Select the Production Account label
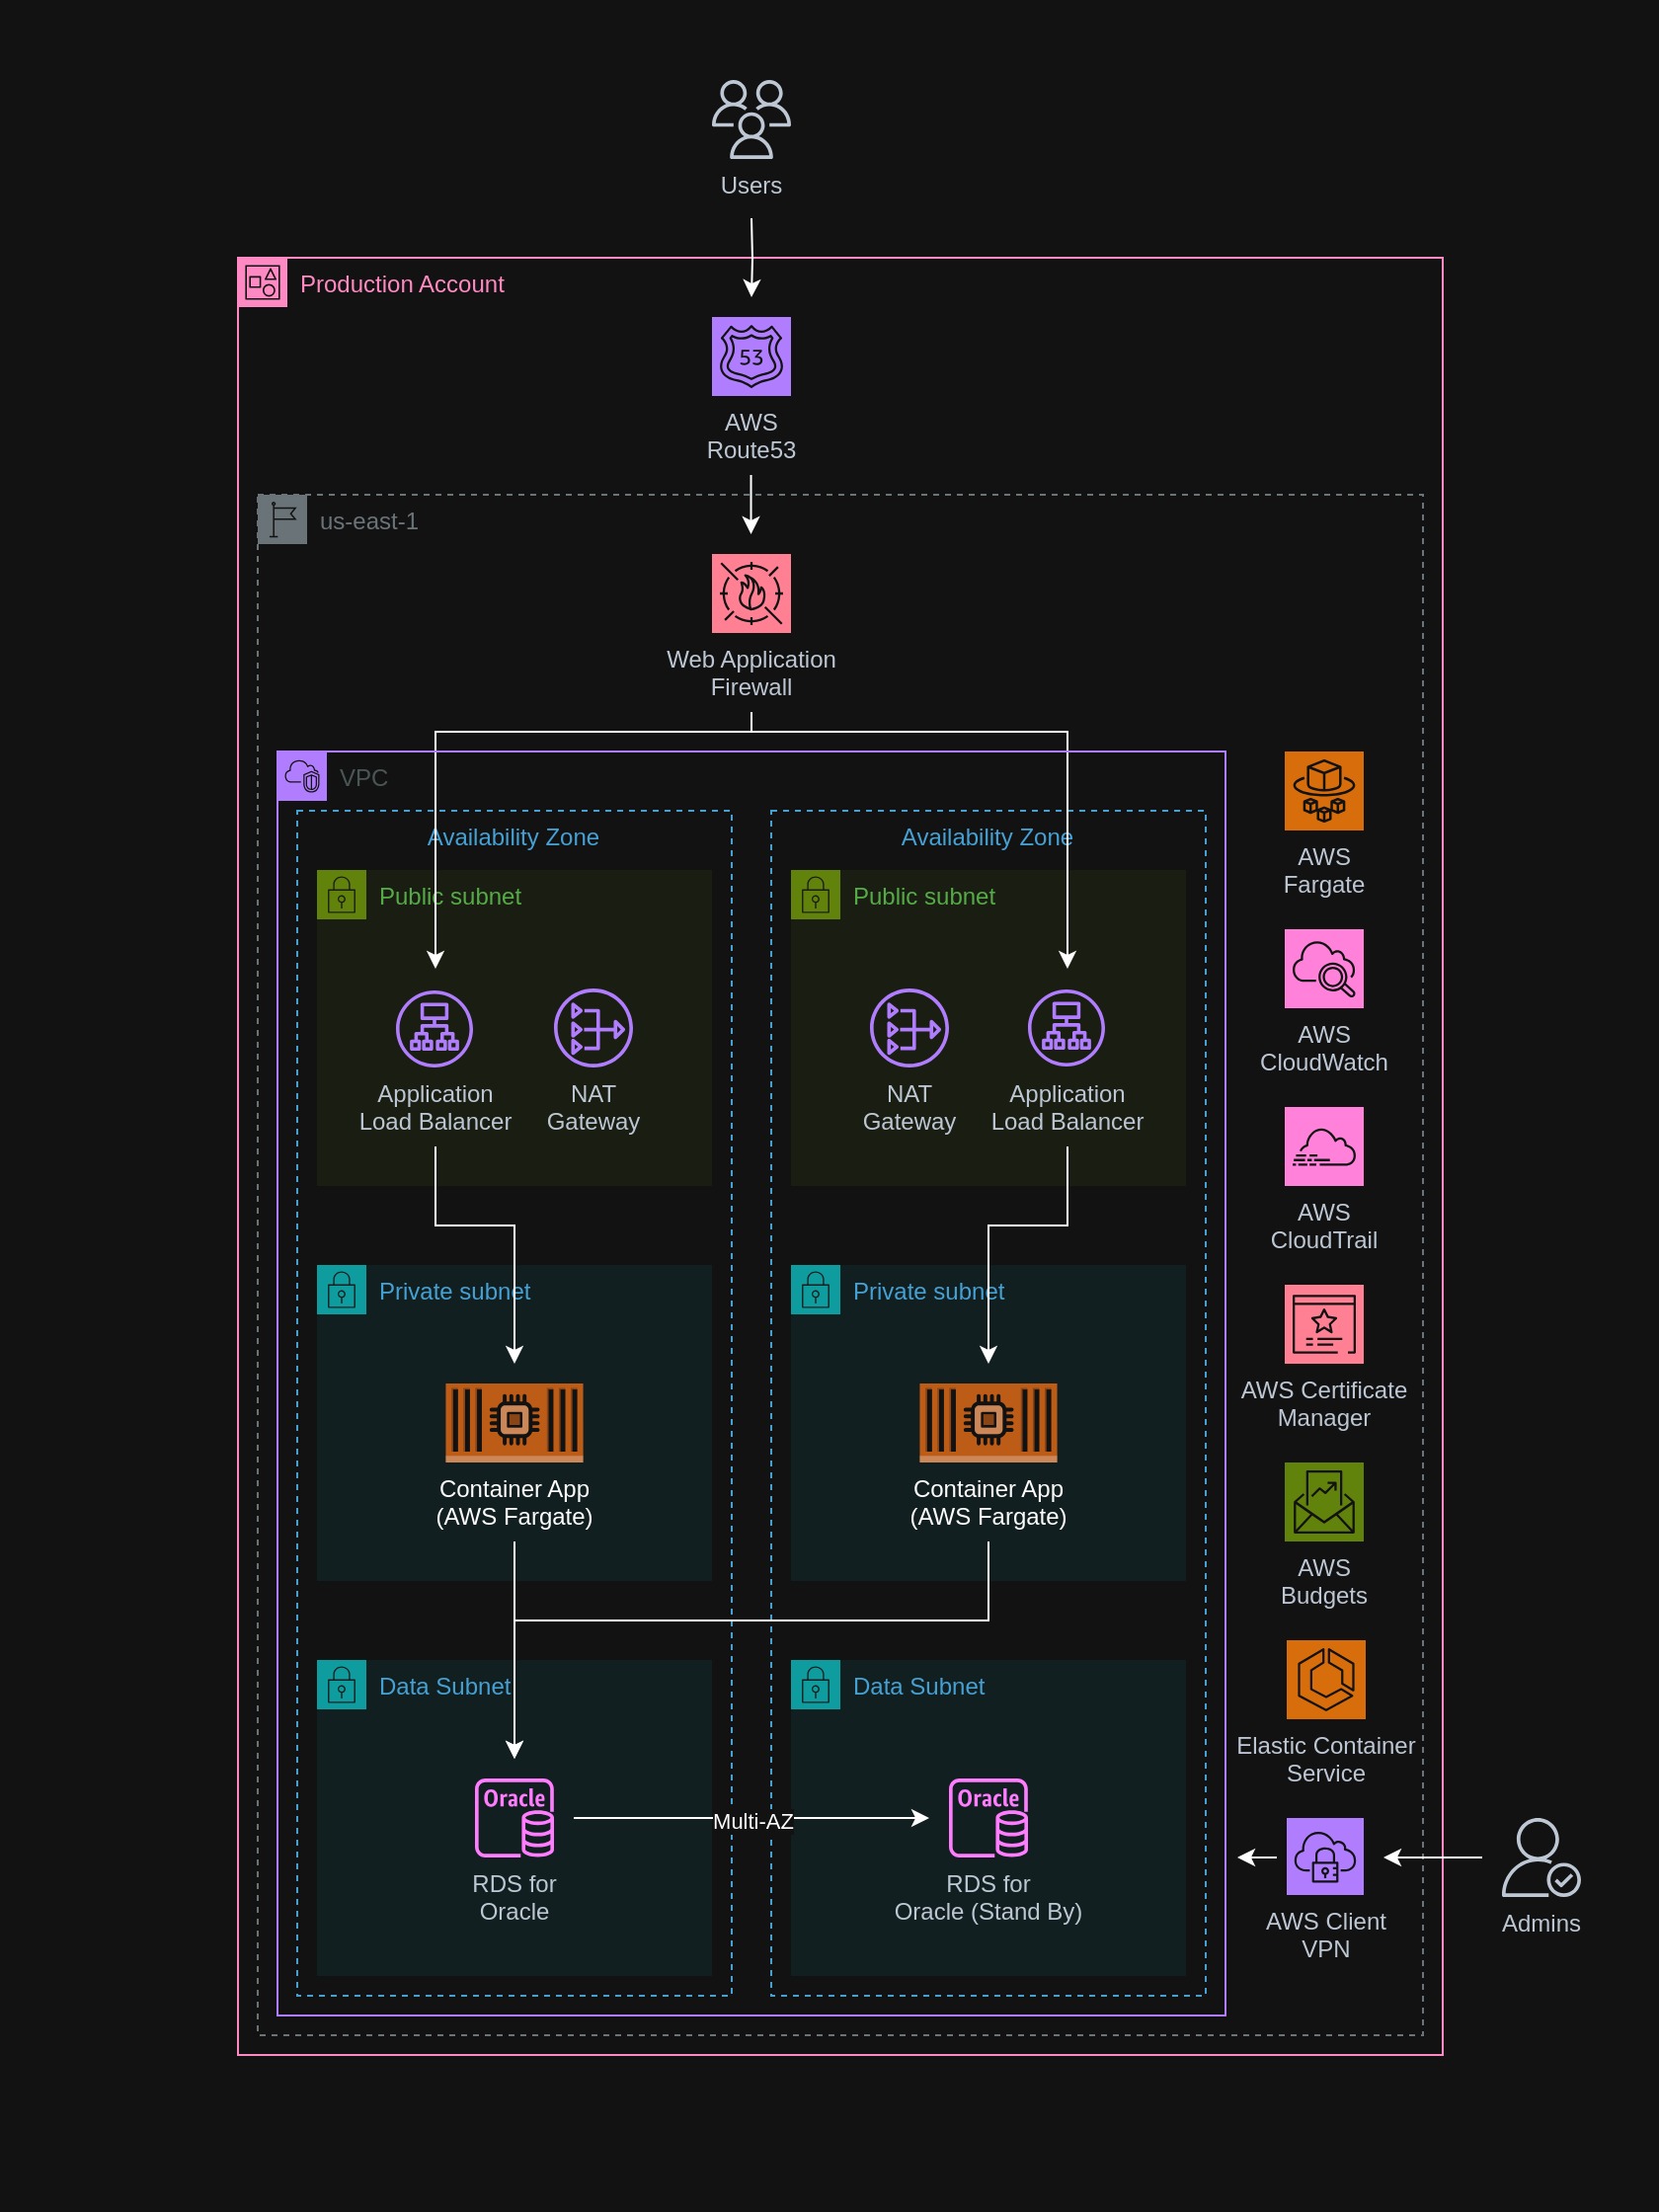 pyautogui.click(x=402, y=284)
